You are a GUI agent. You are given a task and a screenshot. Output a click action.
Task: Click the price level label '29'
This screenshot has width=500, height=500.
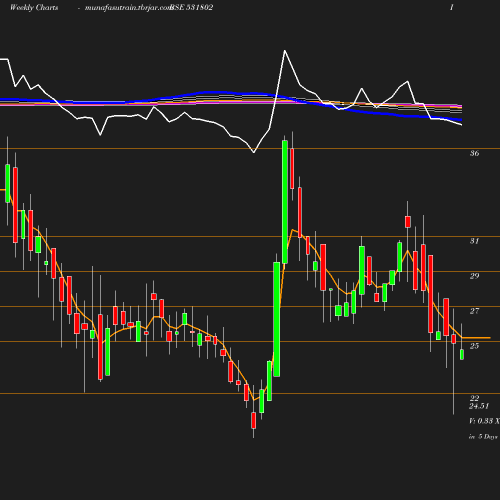(x=474, y=276)
